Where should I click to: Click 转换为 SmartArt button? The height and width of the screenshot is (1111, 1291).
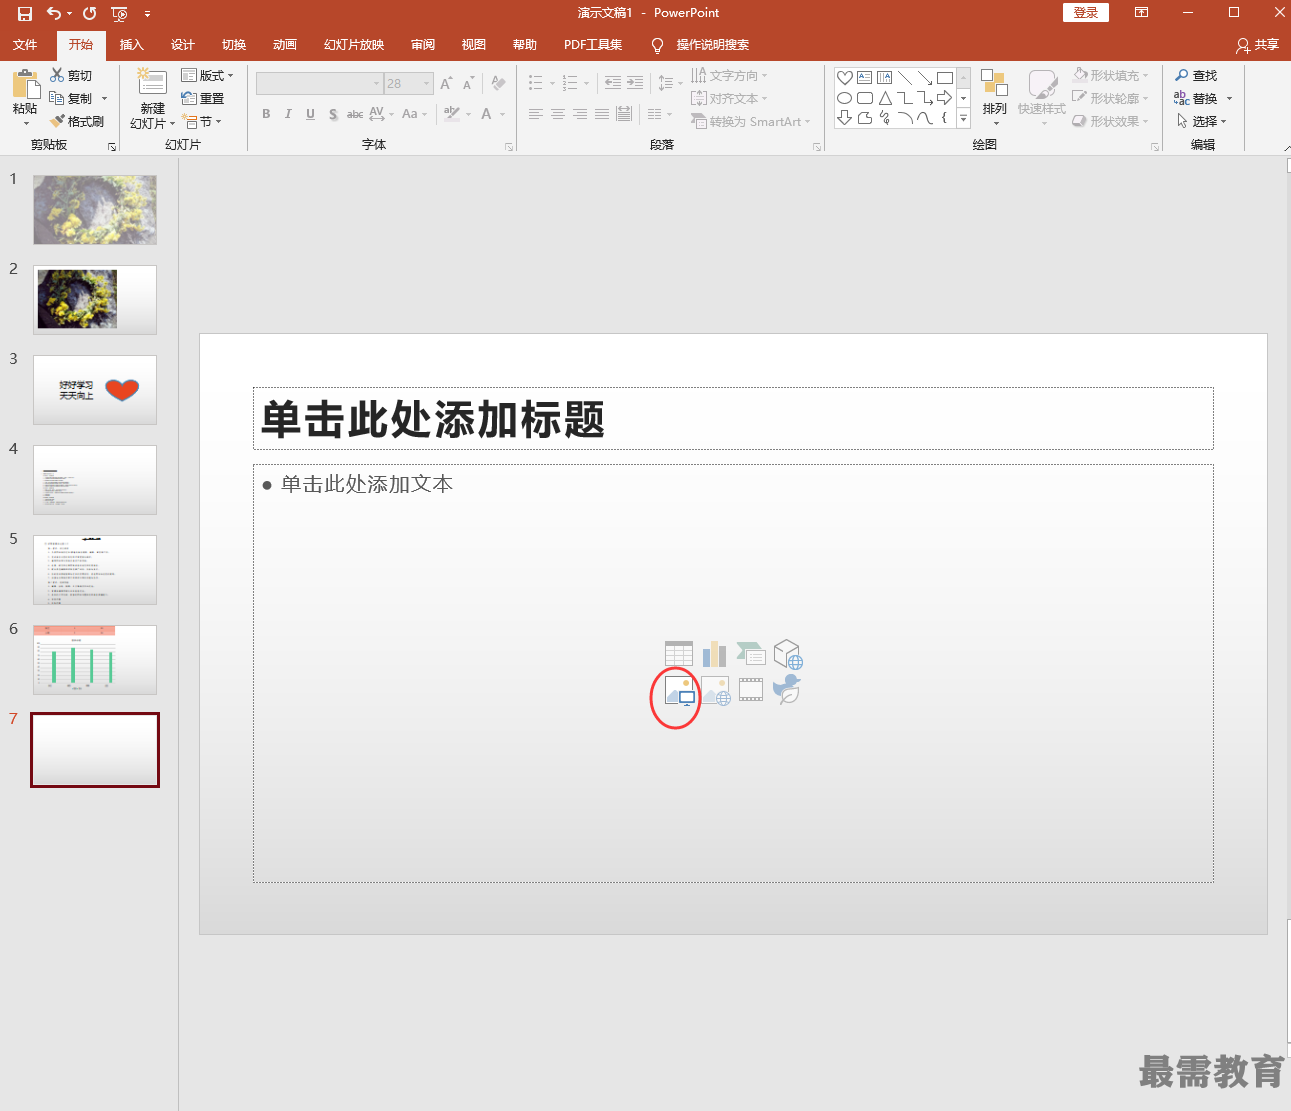(750, 121)
